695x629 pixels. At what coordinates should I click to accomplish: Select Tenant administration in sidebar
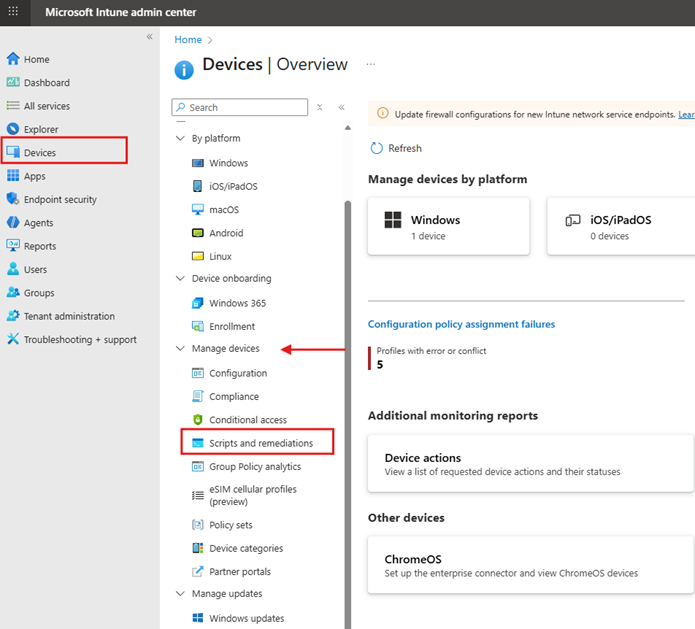(69, 316)
